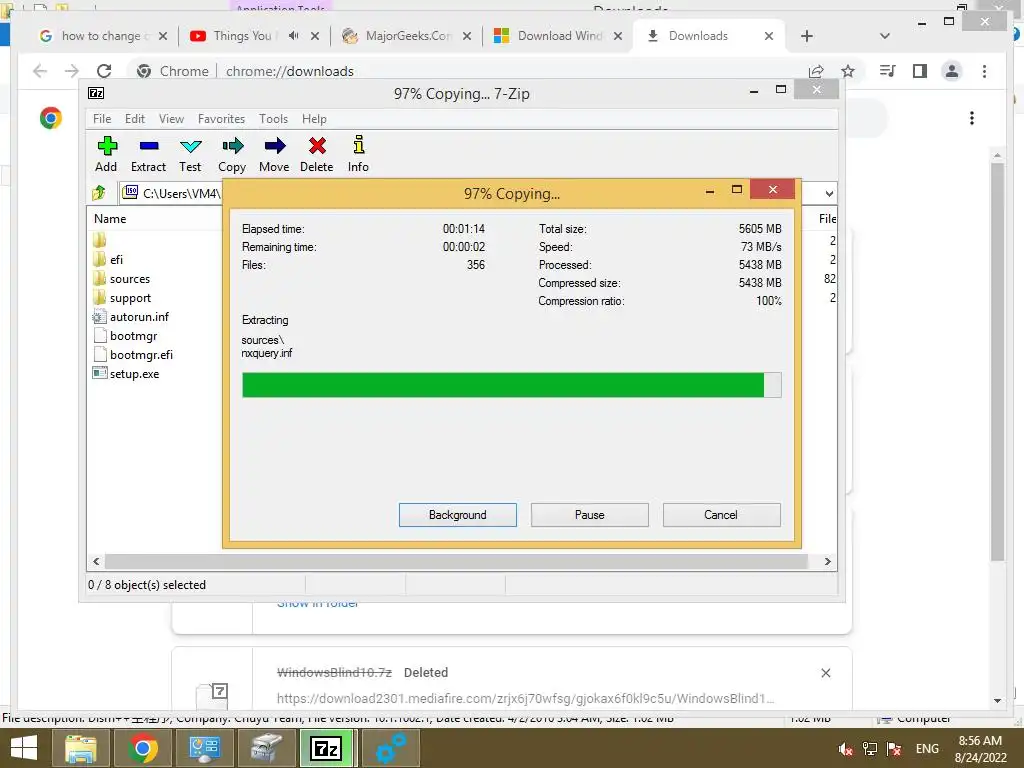Switch to the Download Windows tab
The image size is (1024, 768).
[557, 36]
